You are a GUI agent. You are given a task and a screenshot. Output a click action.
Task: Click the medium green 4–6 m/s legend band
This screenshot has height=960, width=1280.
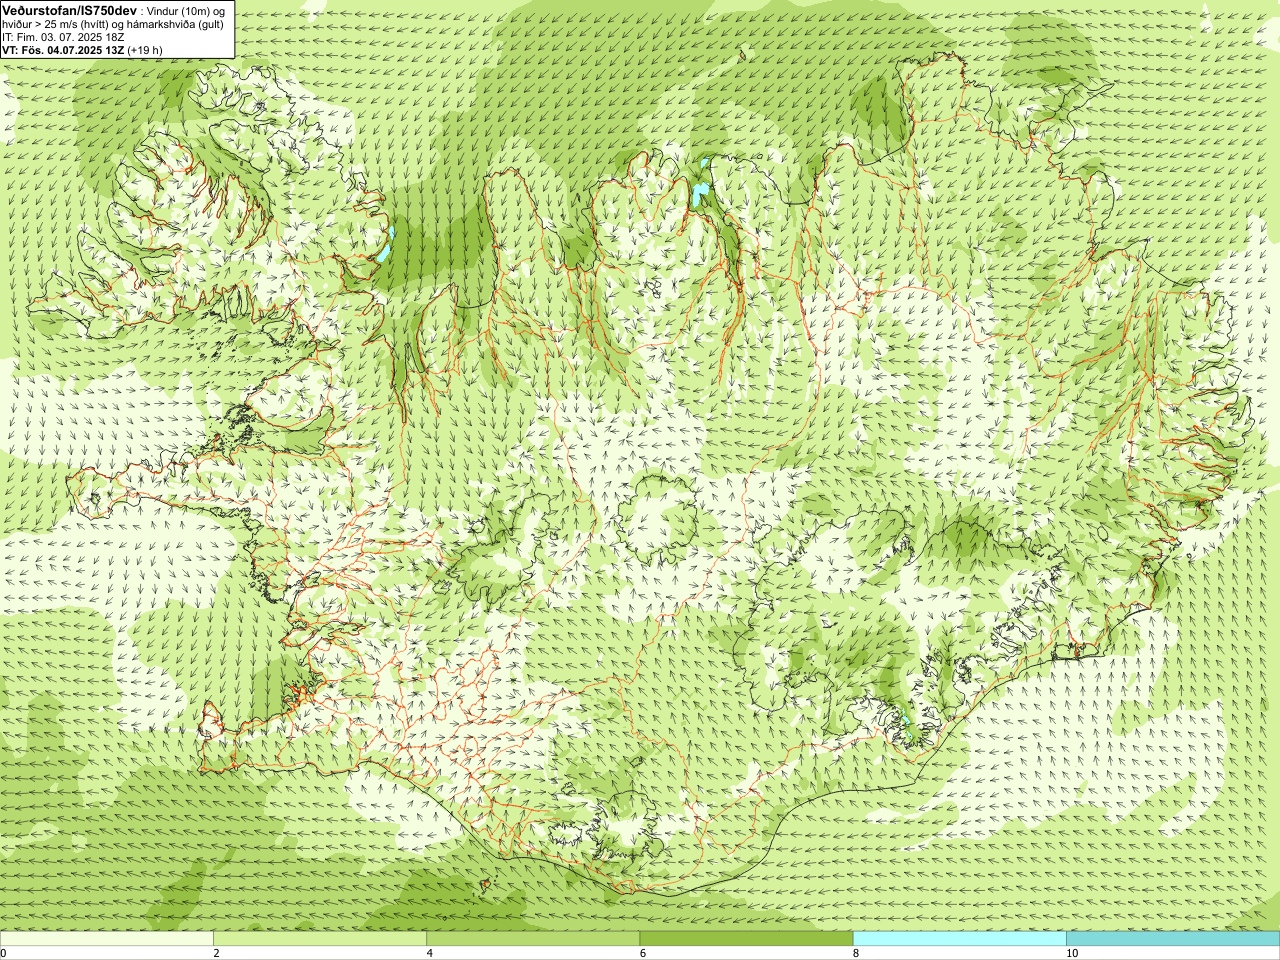point(533,939)
